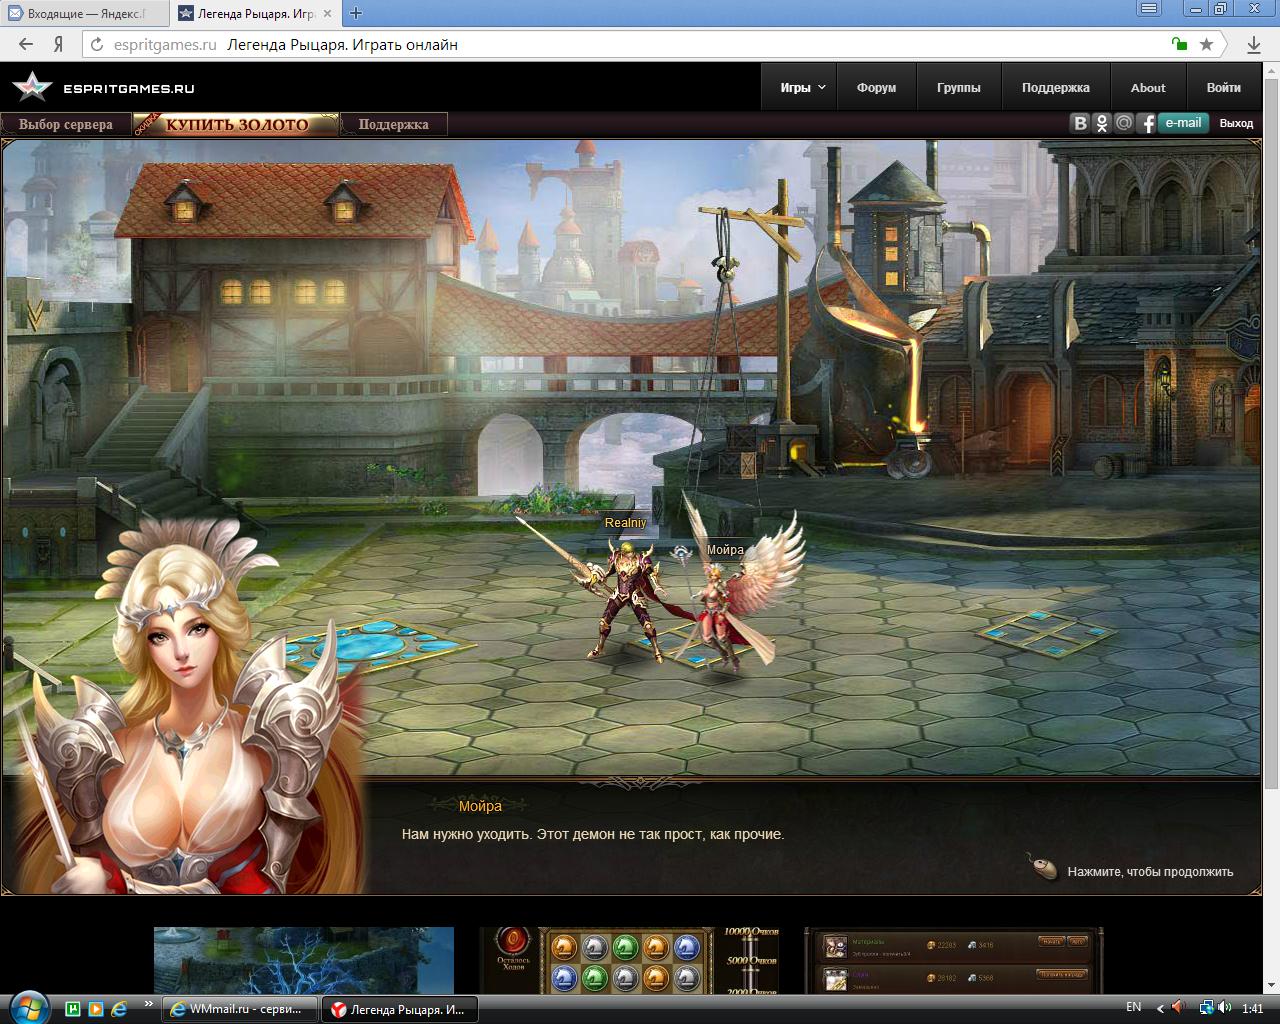Open the Windows Start button
Viewport: 1280px width, 1024px height.
click(27, 1008)
